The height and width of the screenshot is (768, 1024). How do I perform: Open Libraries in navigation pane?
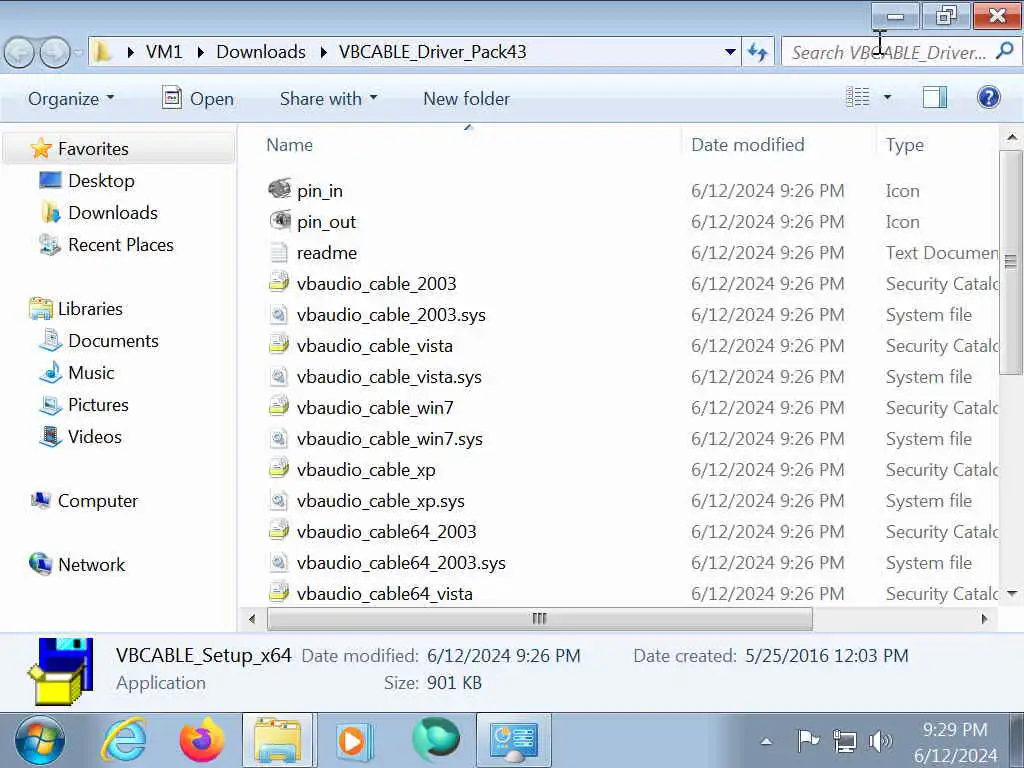click(x=90, y=308)
